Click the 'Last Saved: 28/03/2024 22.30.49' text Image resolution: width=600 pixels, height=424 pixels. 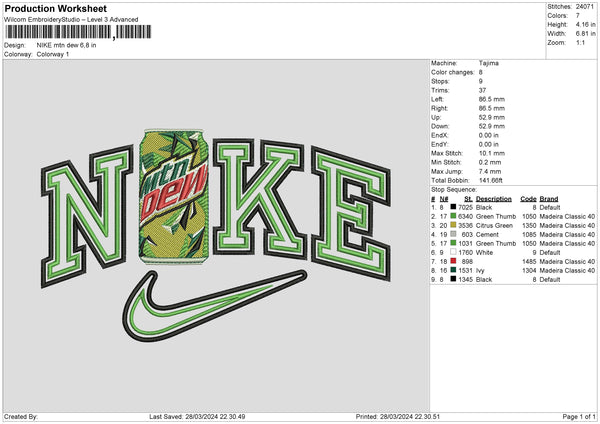[197, 416]
